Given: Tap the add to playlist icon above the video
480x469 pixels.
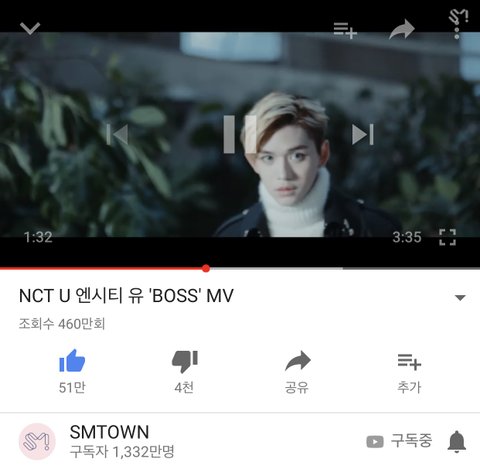Looking at the screenshot, I should tap(345, 30).
